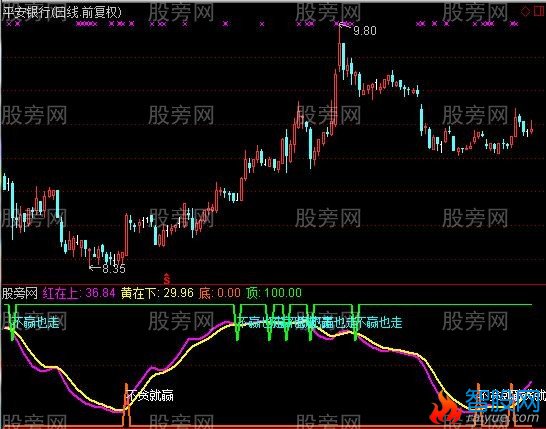Screen dimensions: 546x429
Task: Click the leftmost 不赢也走 sell signal label
Action: click(37, 323)
